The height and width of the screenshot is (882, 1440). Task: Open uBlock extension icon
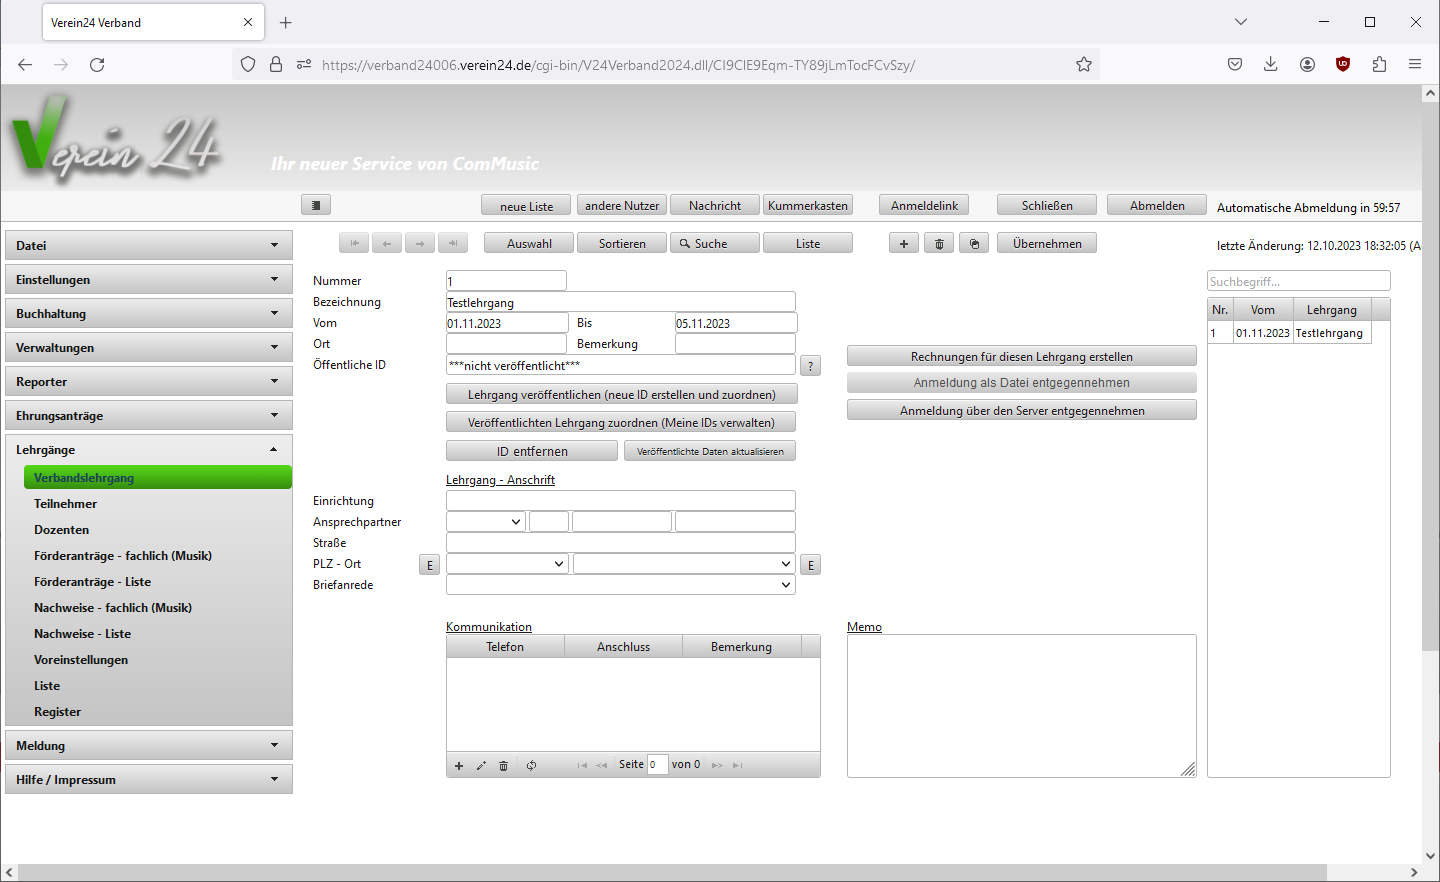(x=1343, y=64)
